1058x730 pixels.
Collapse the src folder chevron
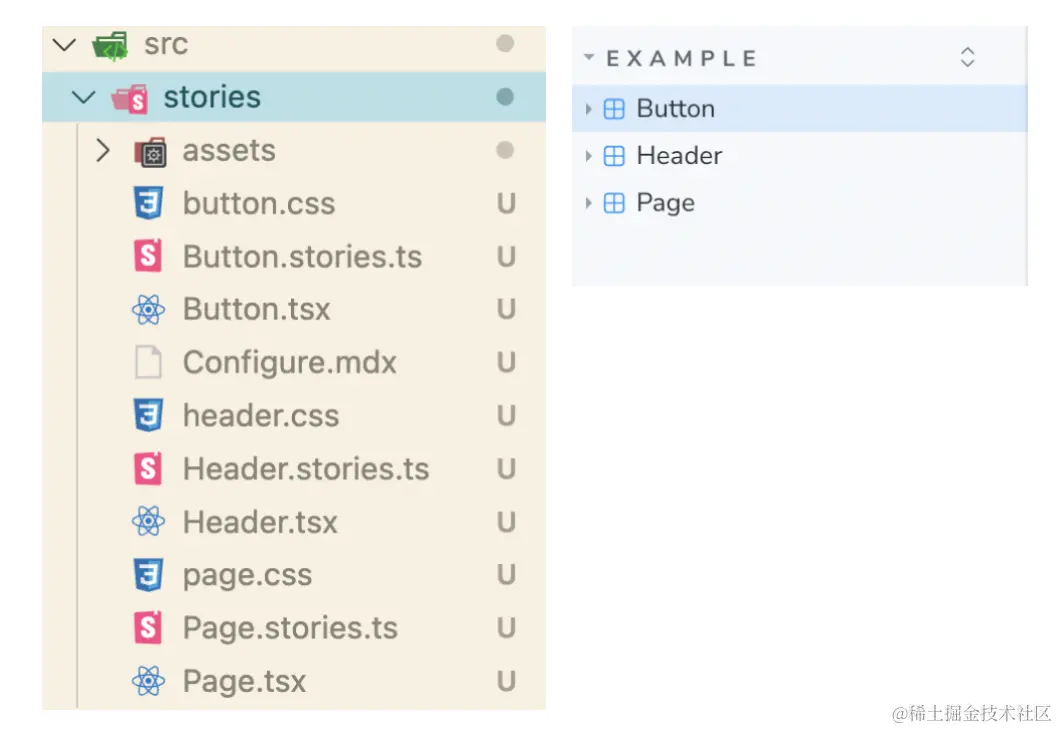click(65, 45)
